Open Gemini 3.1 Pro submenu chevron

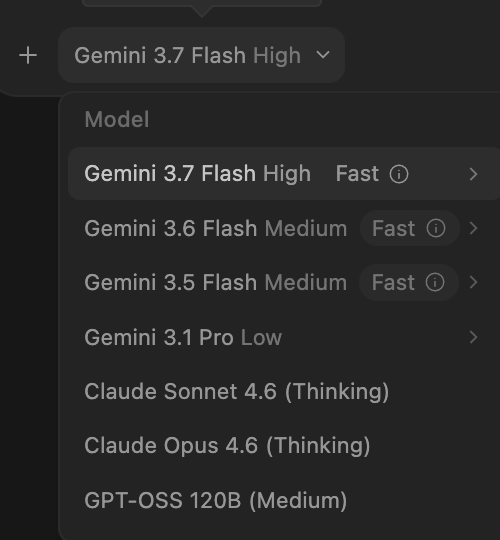click(x=473, y=337)
